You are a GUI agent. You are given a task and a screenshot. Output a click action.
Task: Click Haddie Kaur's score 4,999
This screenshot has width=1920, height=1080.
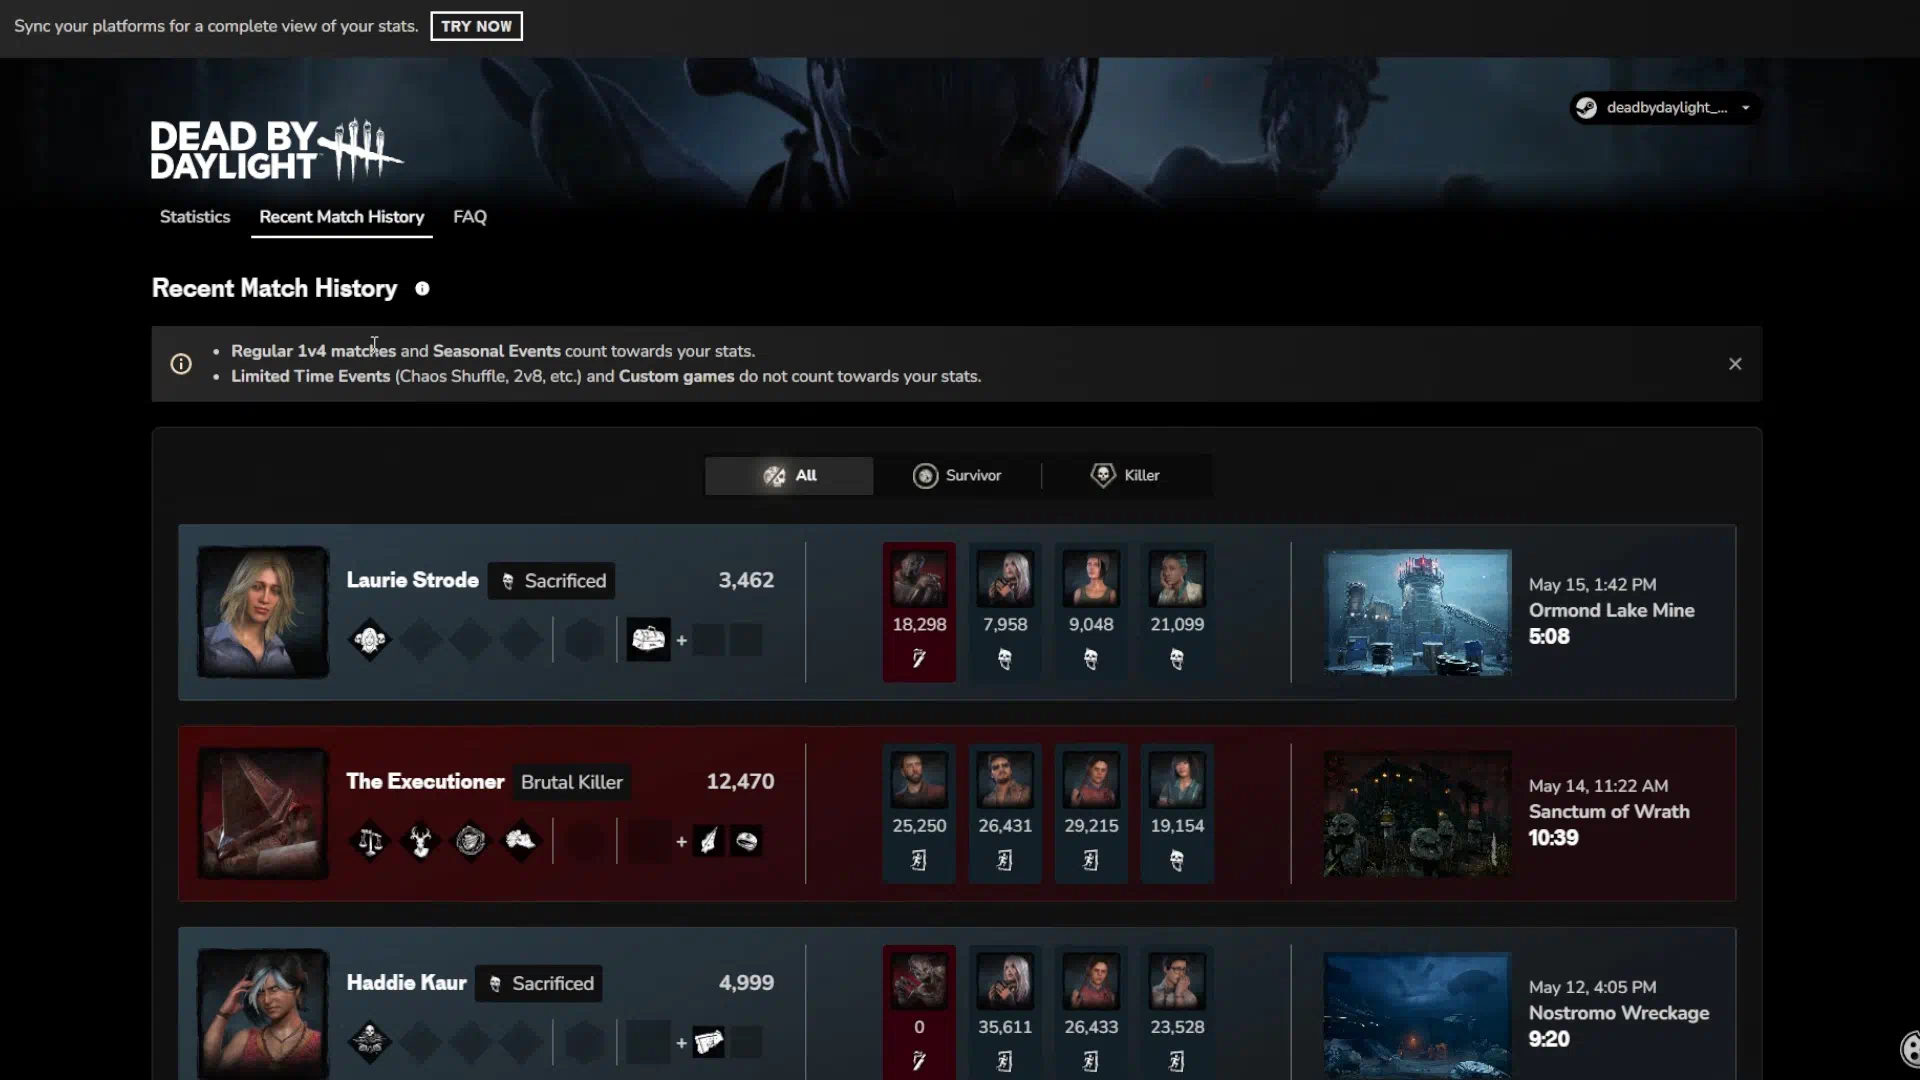[x=746, y=983]
